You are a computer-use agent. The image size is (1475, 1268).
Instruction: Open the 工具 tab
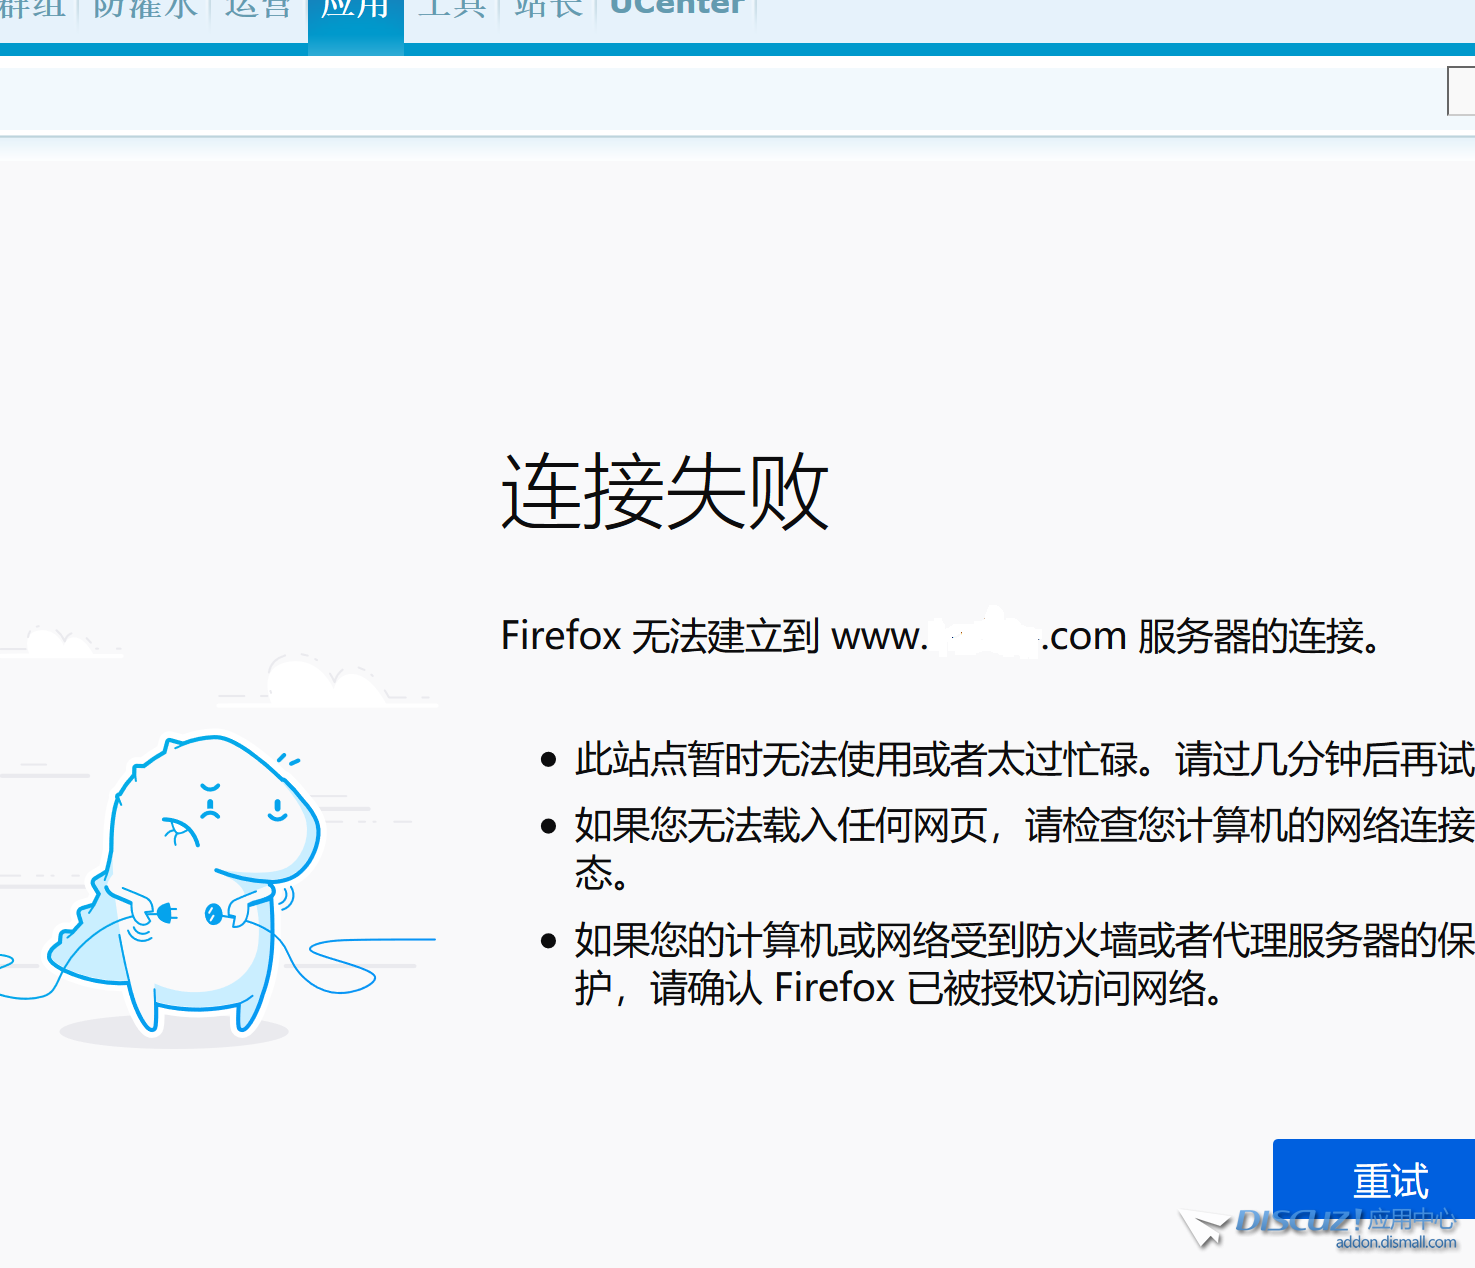point(451,8)
